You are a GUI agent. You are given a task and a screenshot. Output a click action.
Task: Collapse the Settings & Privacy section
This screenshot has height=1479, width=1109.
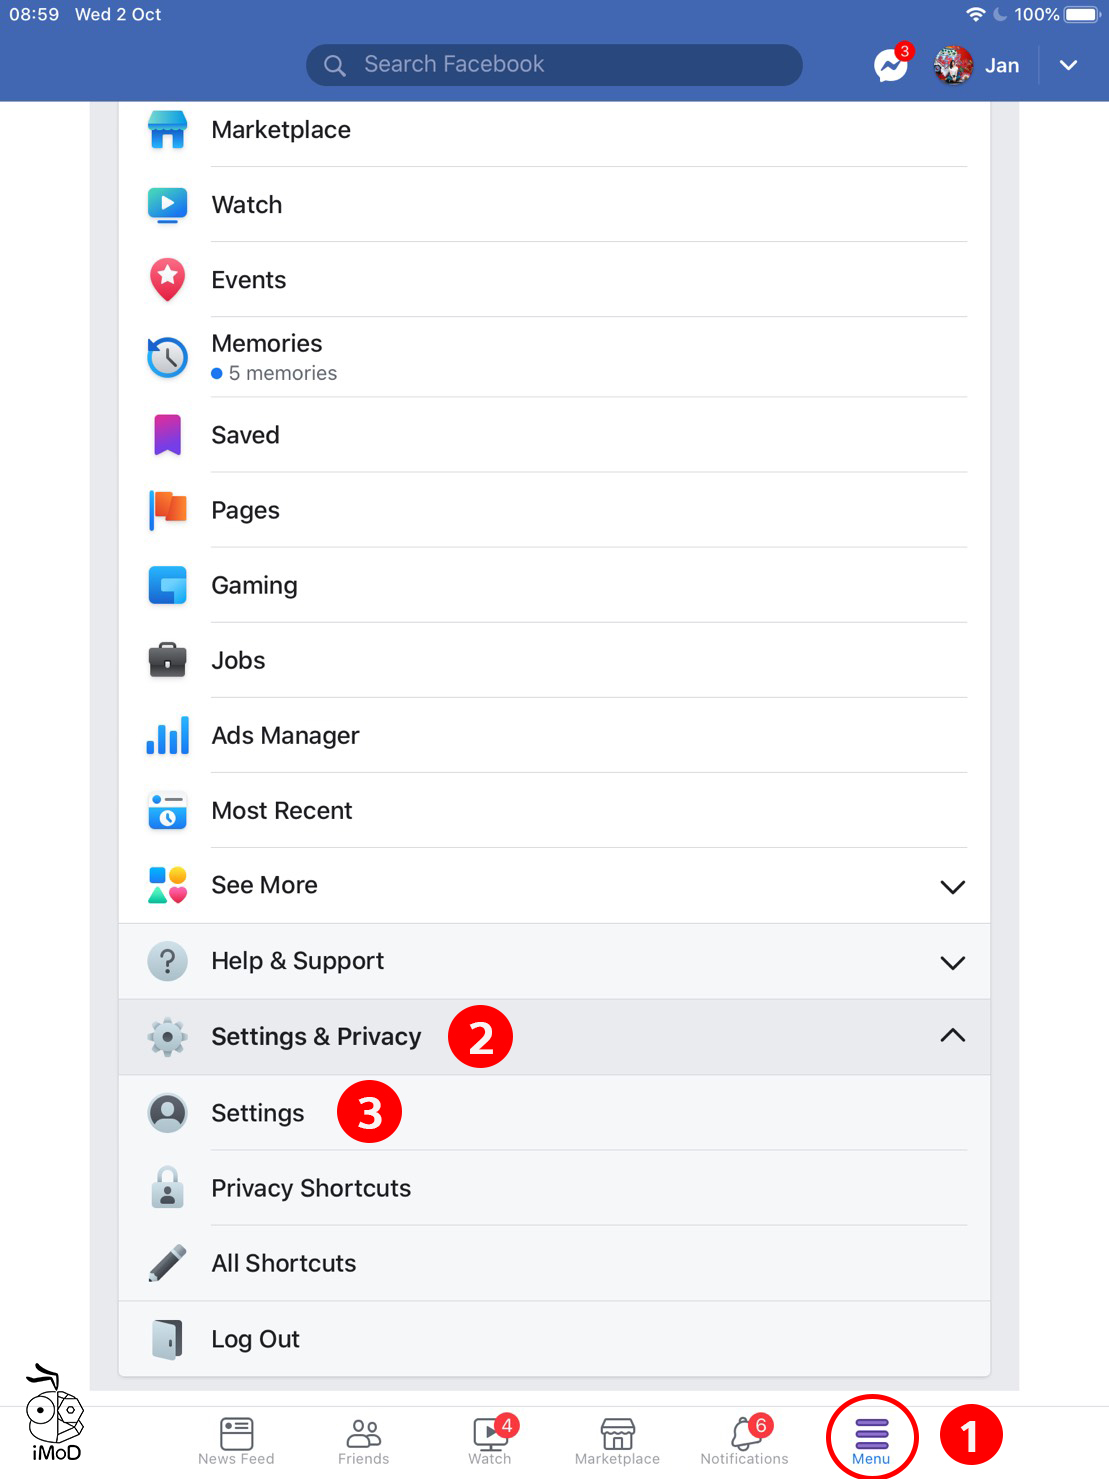point(951,1037)
